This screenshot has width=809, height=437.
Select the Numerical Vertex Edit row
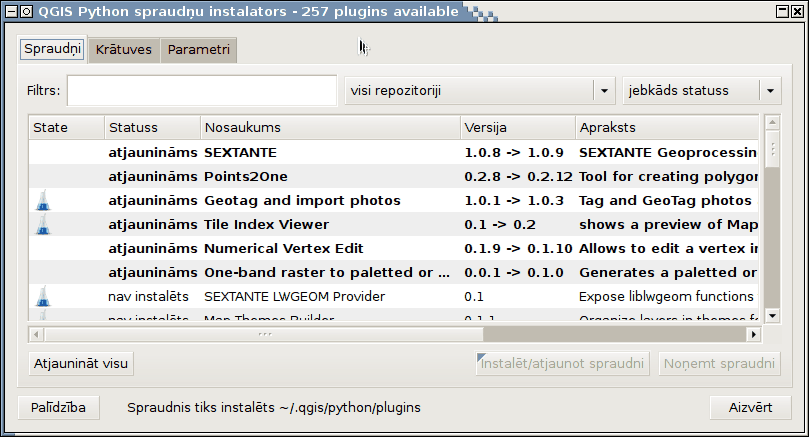coord(394,248)
